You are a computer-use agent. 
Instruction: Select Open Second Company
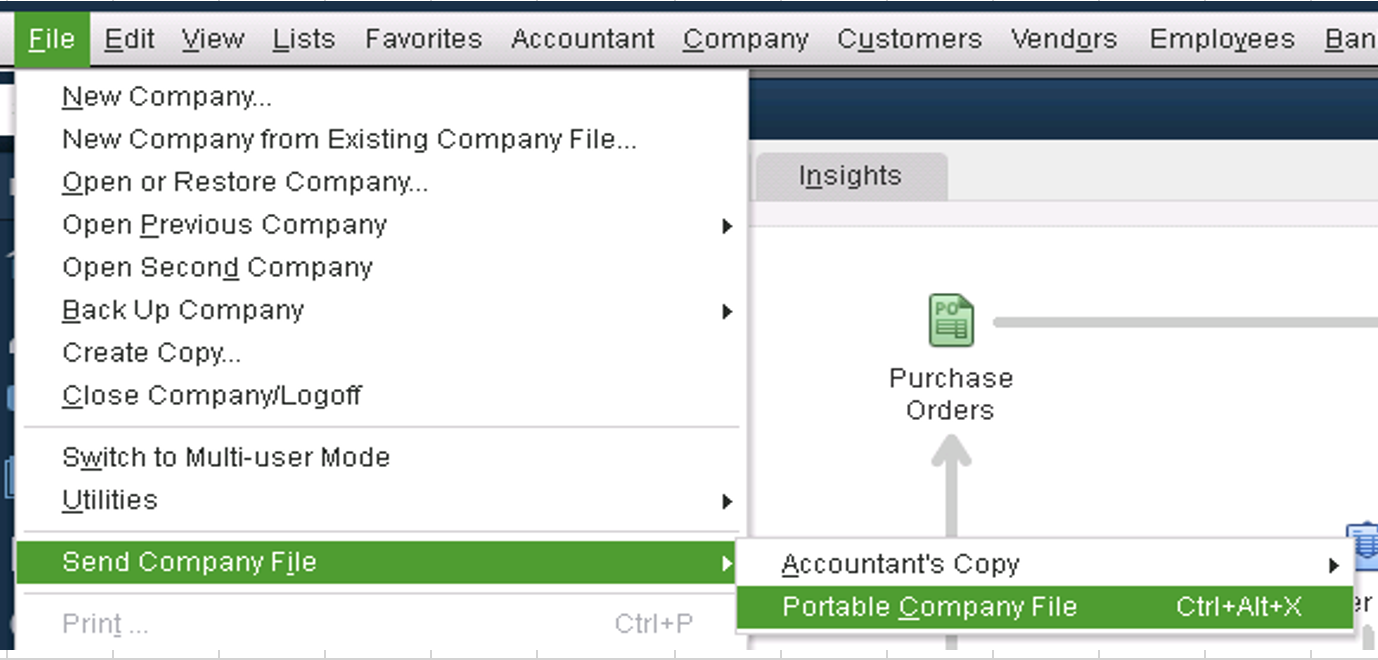(217, 267)
